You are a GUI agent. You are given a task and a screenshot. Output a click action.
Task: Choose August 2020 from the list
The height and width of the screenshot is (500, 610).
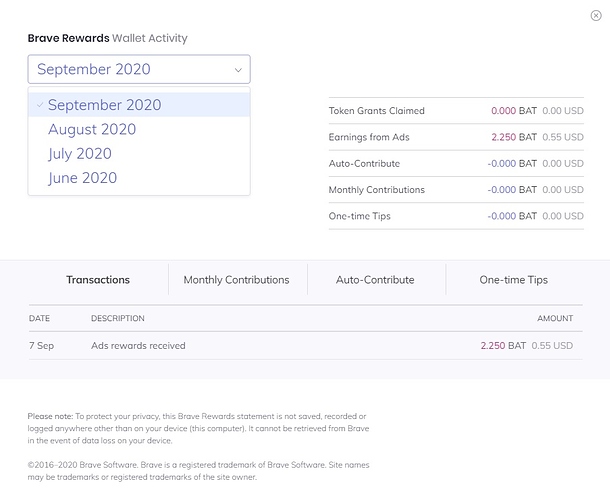pyautogui.click(x=92, y=129)
